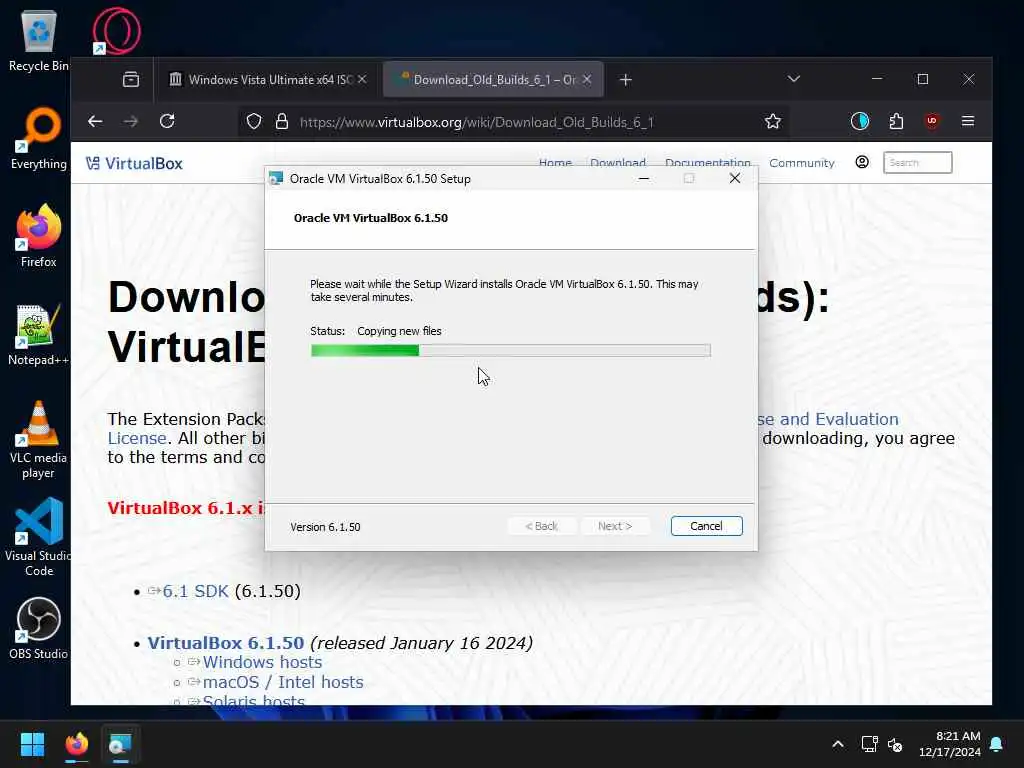
Task: Click the muted volume tray icon
Action: 895,744
